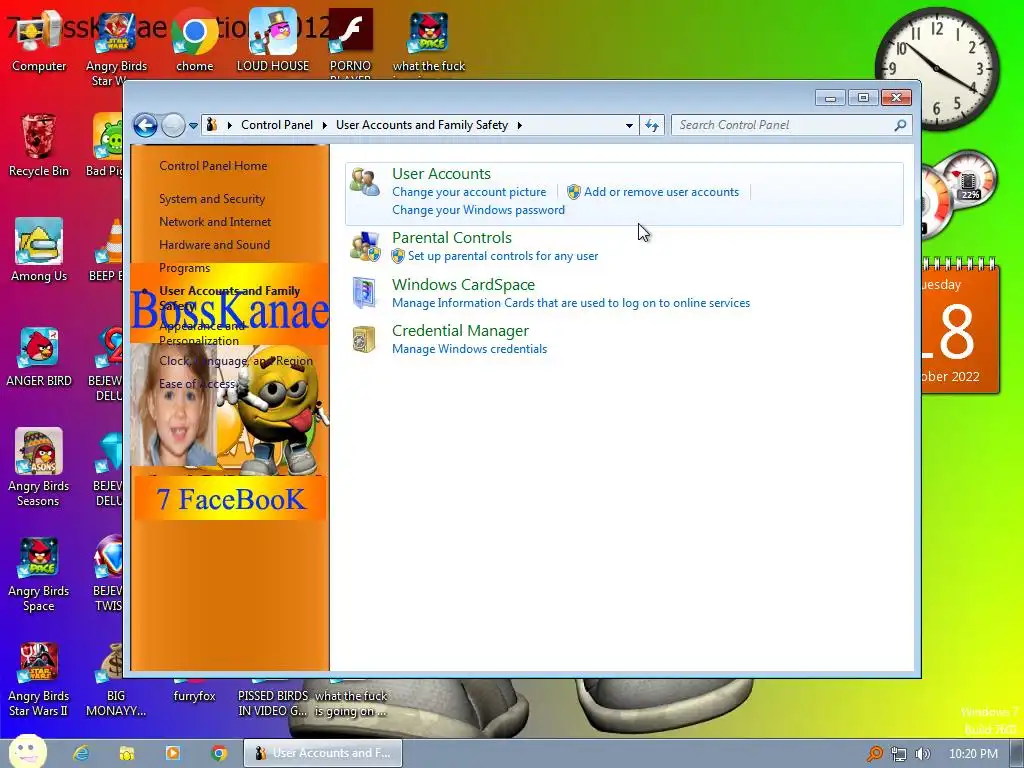Screen dimensions: 1024x768
Task: Open the Parental Controls icon
Action: 364,247
